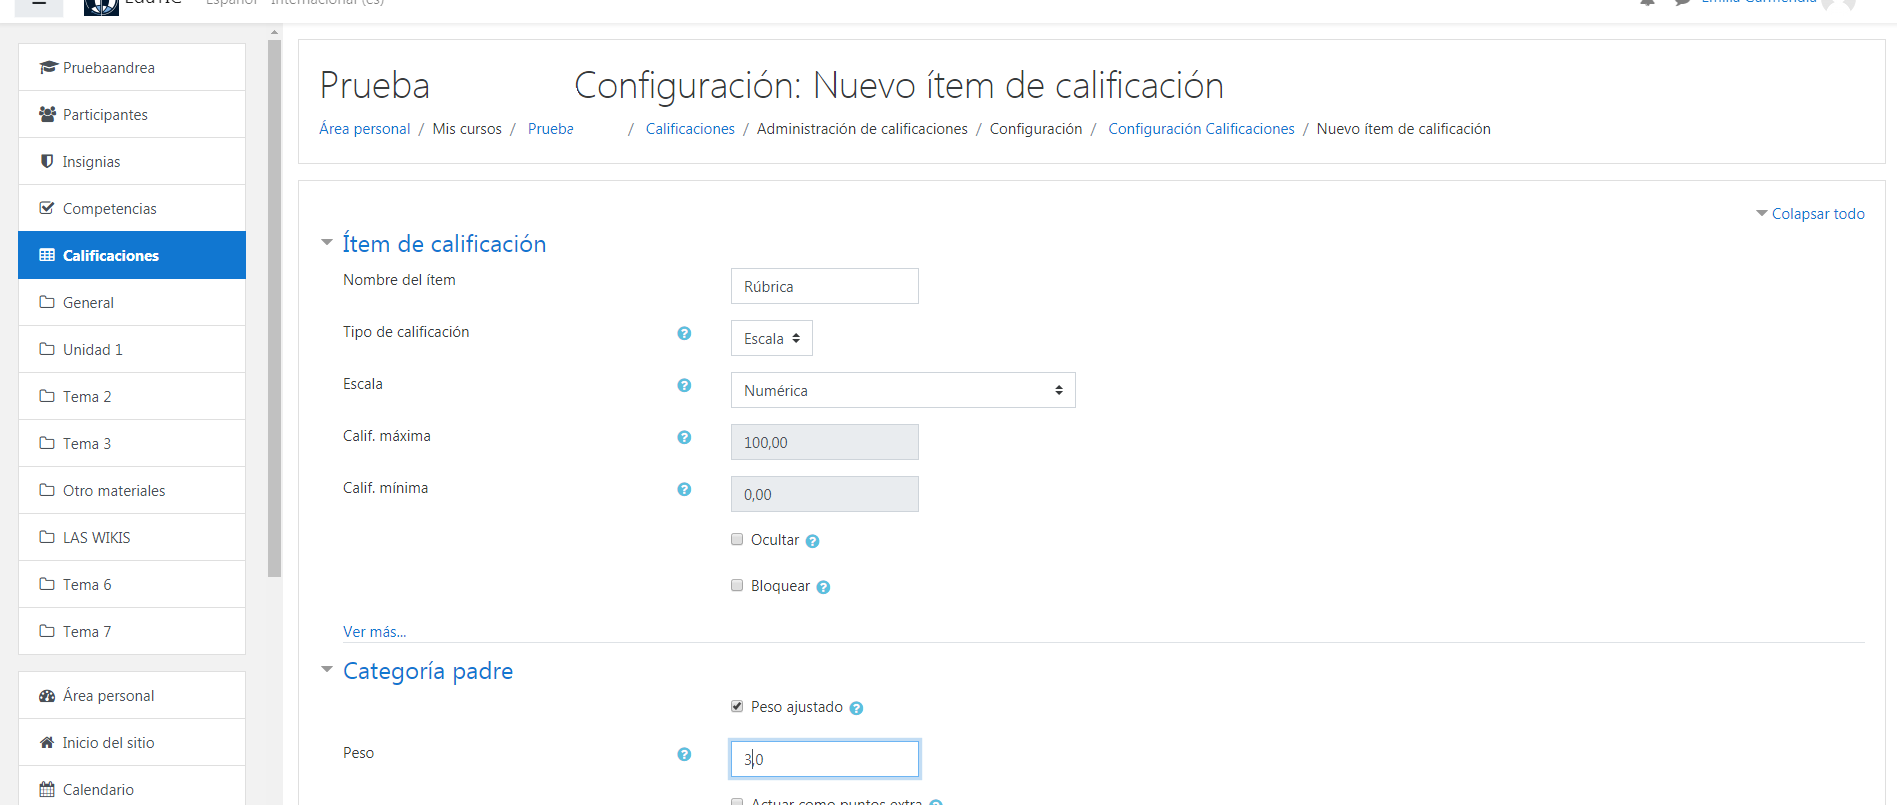Click the Área personal dashboard icon
Screen dimensions: 1897x805
tap(47, 695)
